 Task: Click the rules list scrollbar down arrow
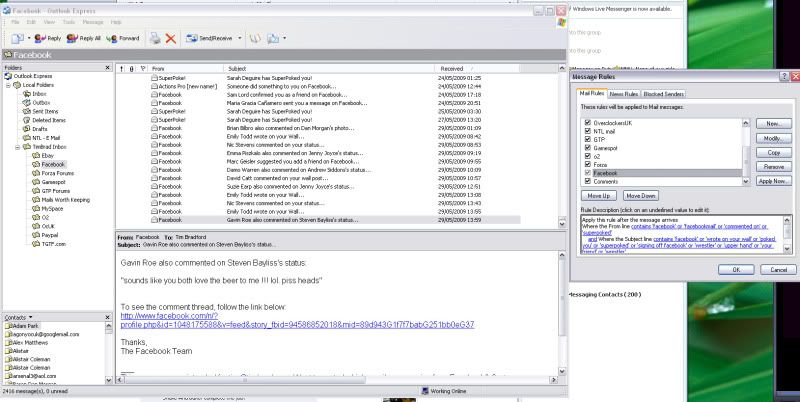(x=746, y=181)
